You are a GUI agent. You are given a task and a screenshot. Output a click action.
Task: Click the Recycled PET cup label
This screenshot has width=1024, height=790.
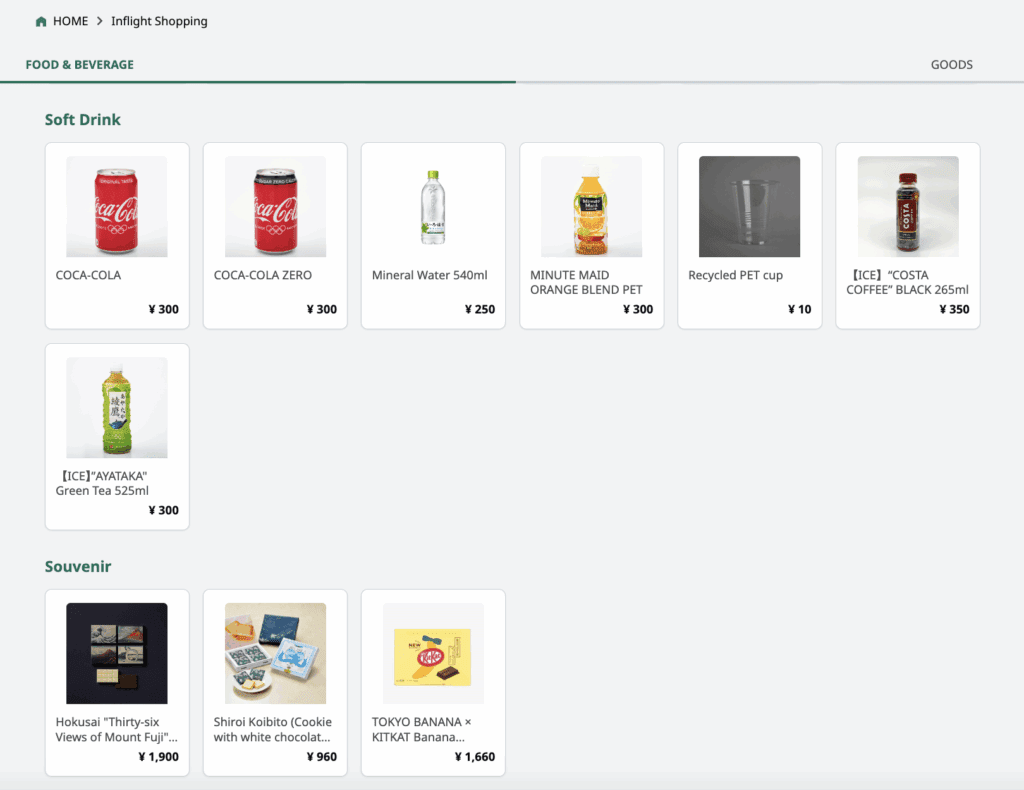735,275
